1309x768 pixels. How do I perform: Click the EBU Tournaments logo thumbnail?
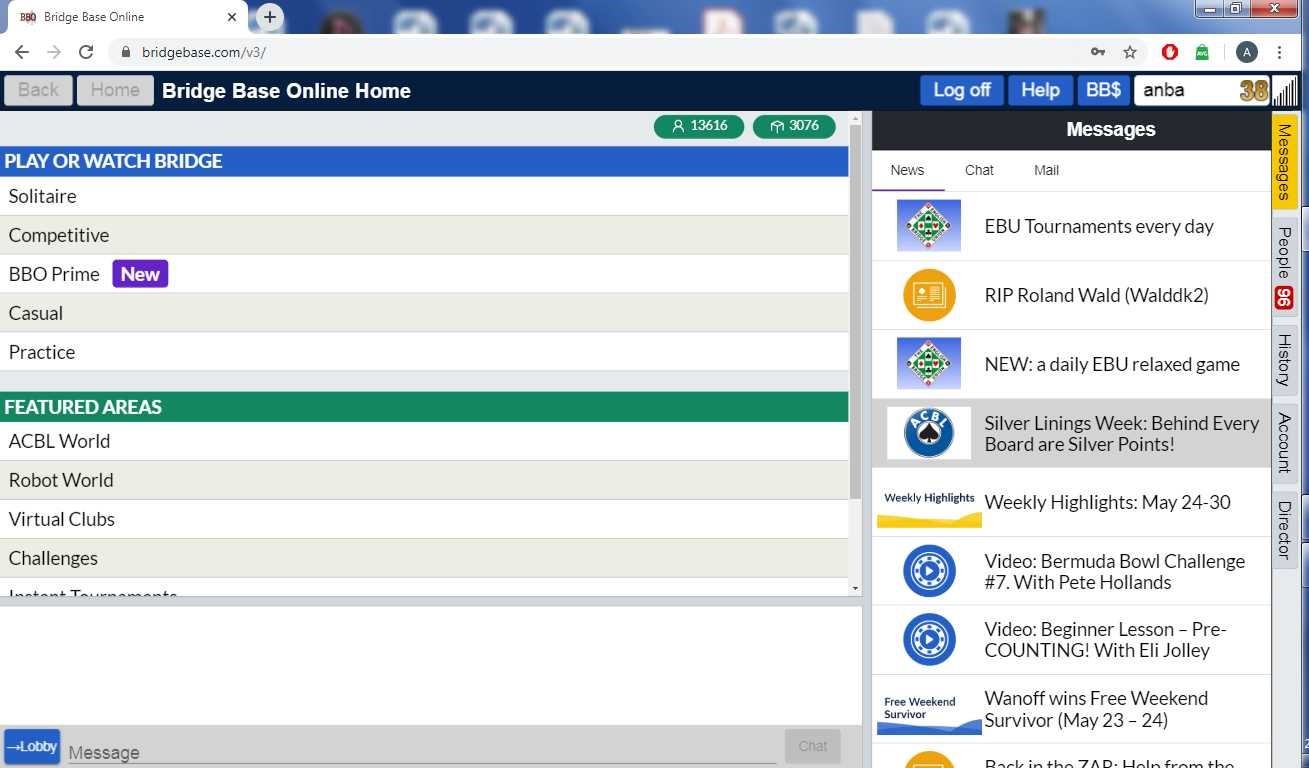(928, 226)
